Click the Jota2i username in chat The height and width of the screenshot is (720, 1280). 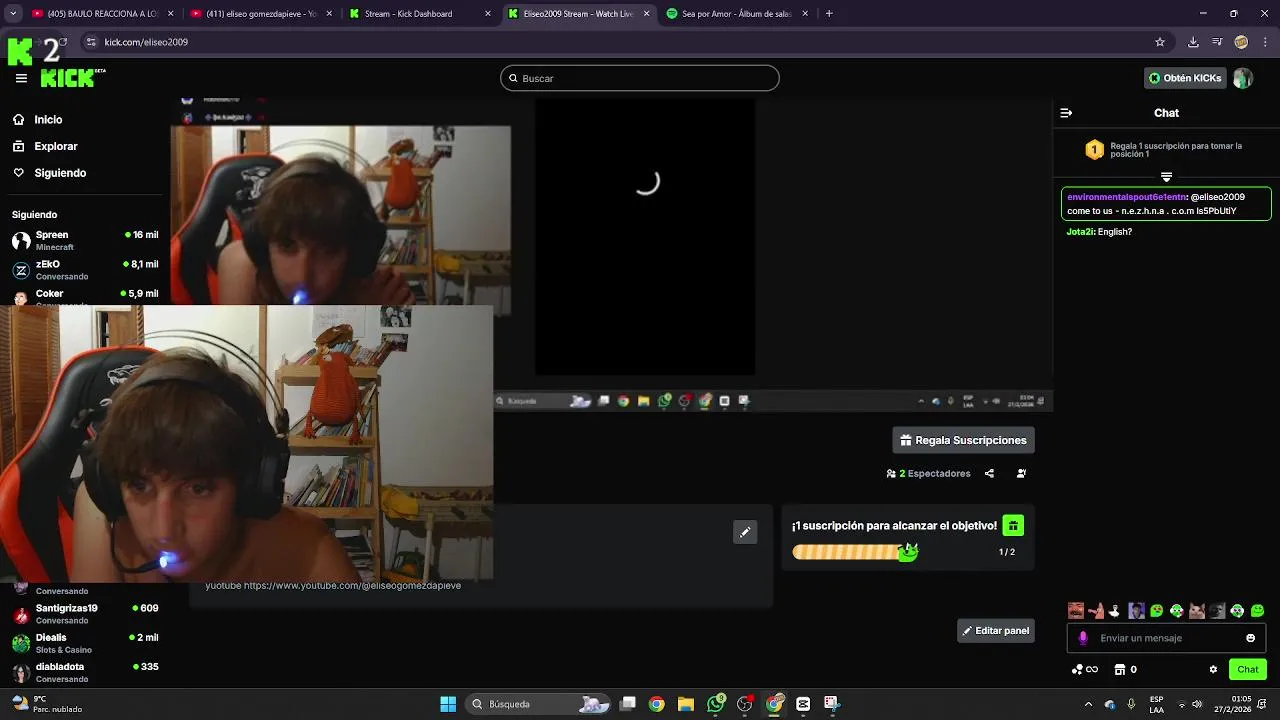pyautogui.click(x=1080, y=232)
